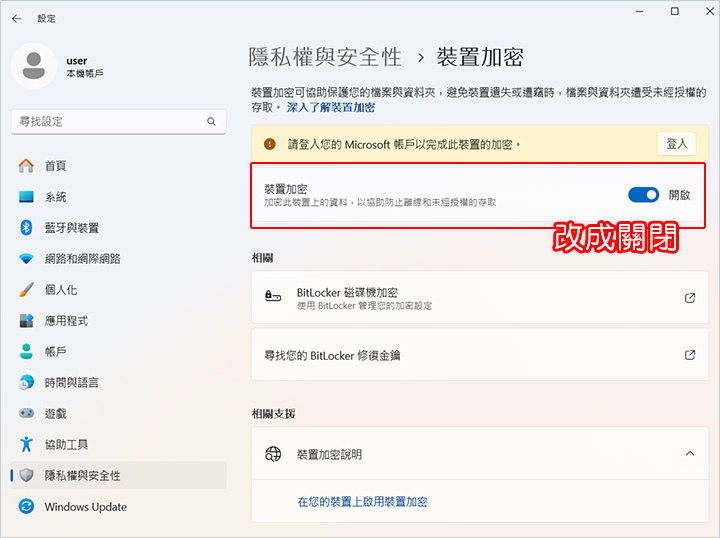
Task: Open the BitLocker 磁碟機加密 row
Action: point(480,297)
